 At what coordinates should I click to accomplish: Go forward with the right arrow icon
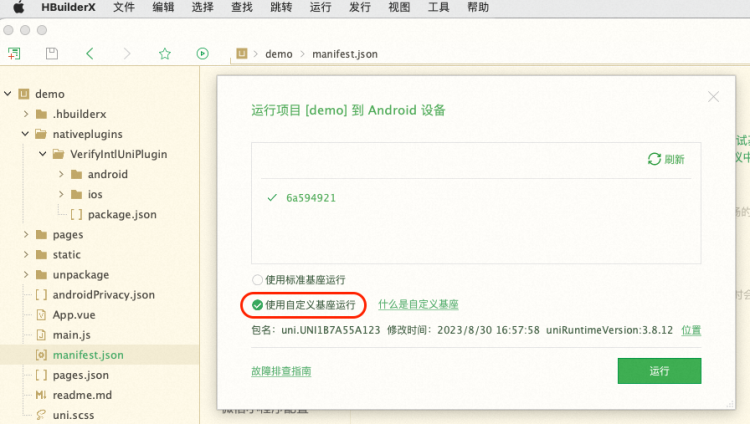(x=127, y=54)
